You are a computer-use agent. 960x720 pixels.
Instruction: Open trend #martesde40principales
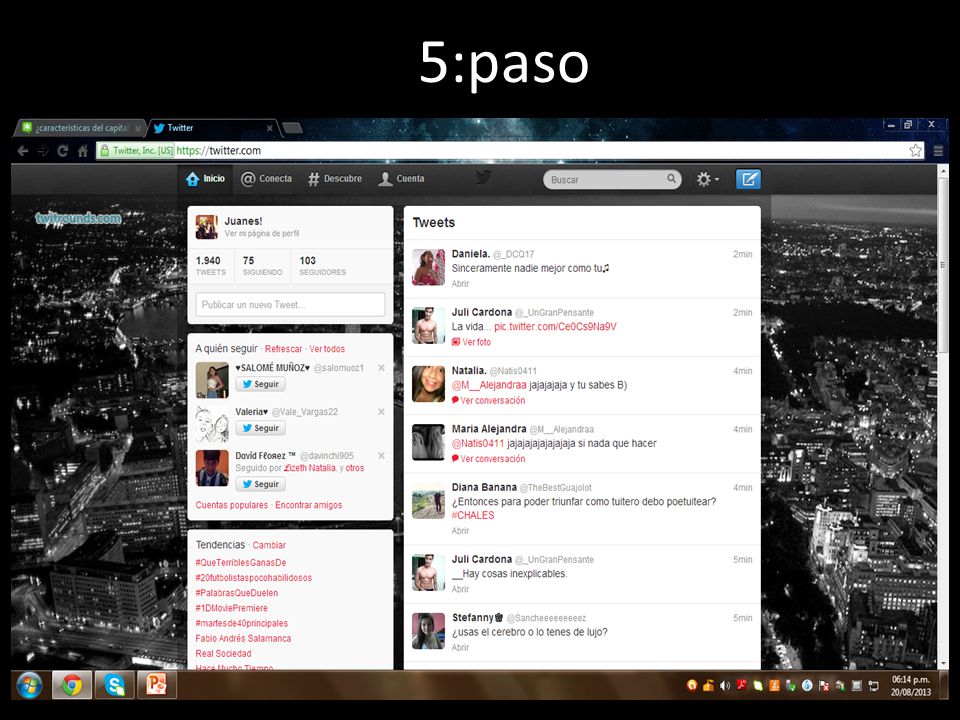pyautogui.click(x=241, y=623)
